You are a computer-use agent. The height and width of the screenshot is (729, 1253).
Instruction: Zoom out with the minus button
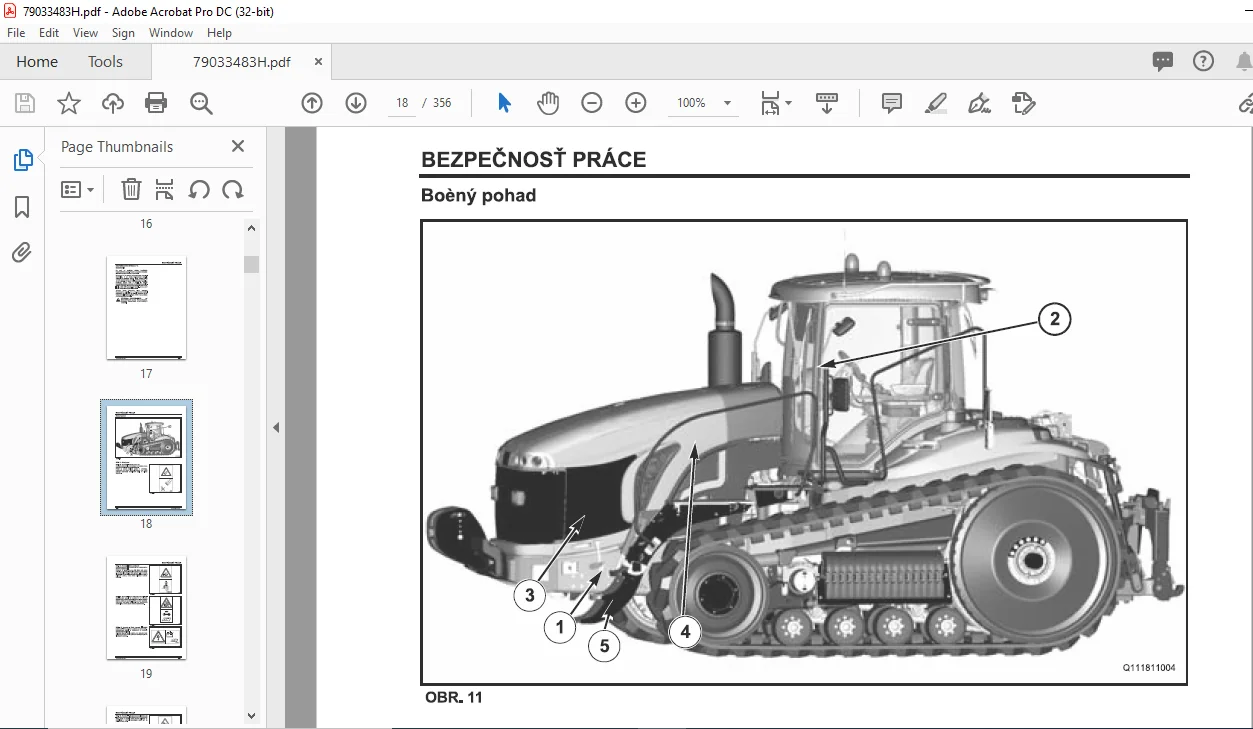592,103
